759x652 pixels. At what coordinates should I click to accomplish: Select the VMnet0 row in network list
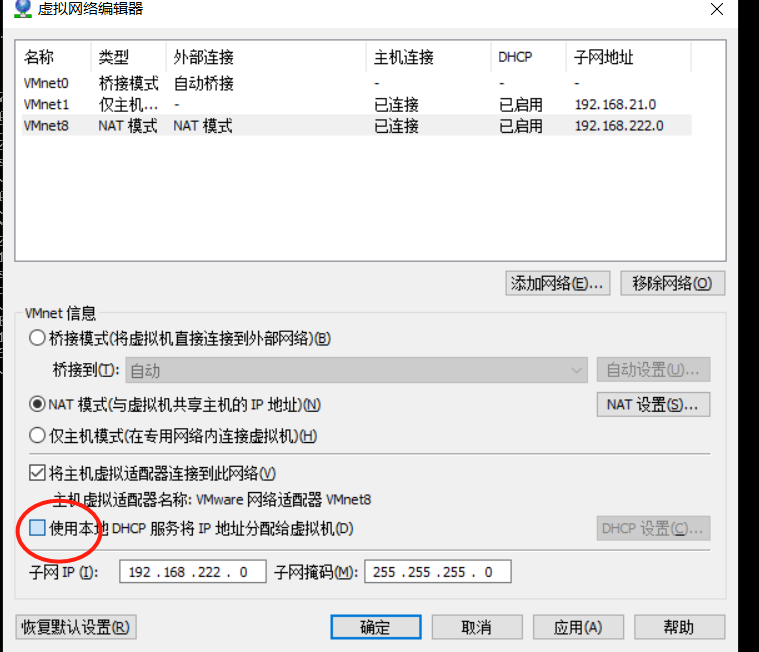click(357, 83)
